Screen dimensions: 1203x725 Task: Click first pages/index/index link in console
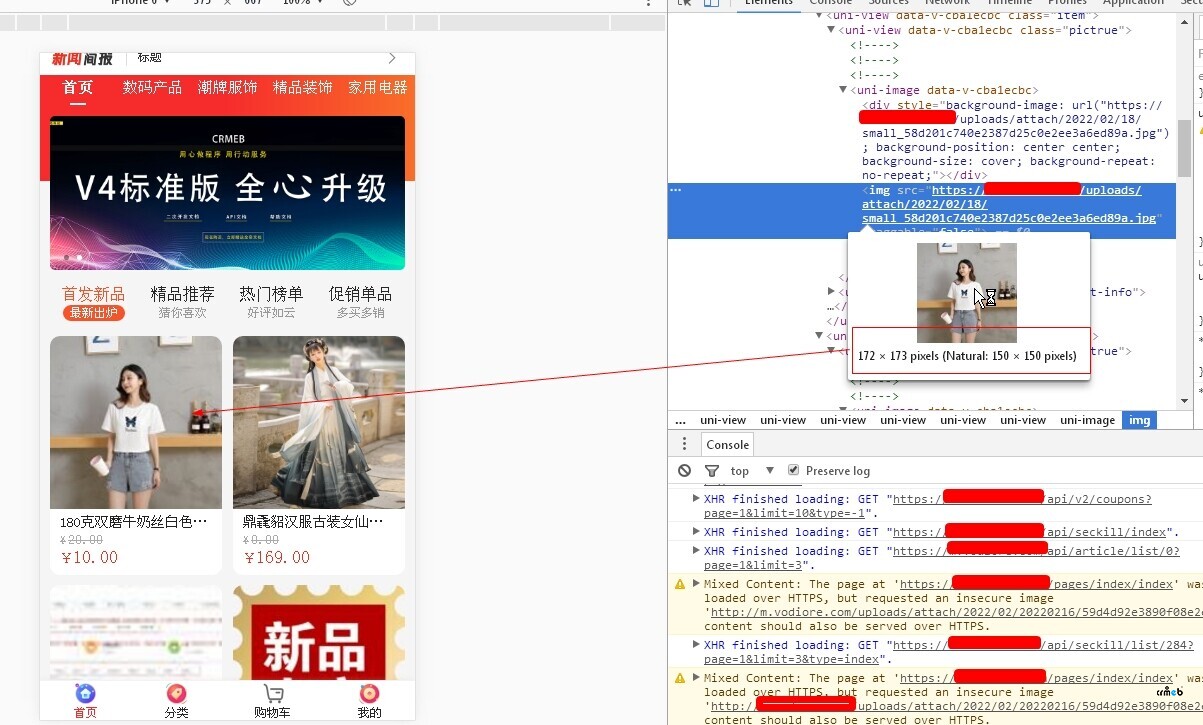tap(1036, 584)
